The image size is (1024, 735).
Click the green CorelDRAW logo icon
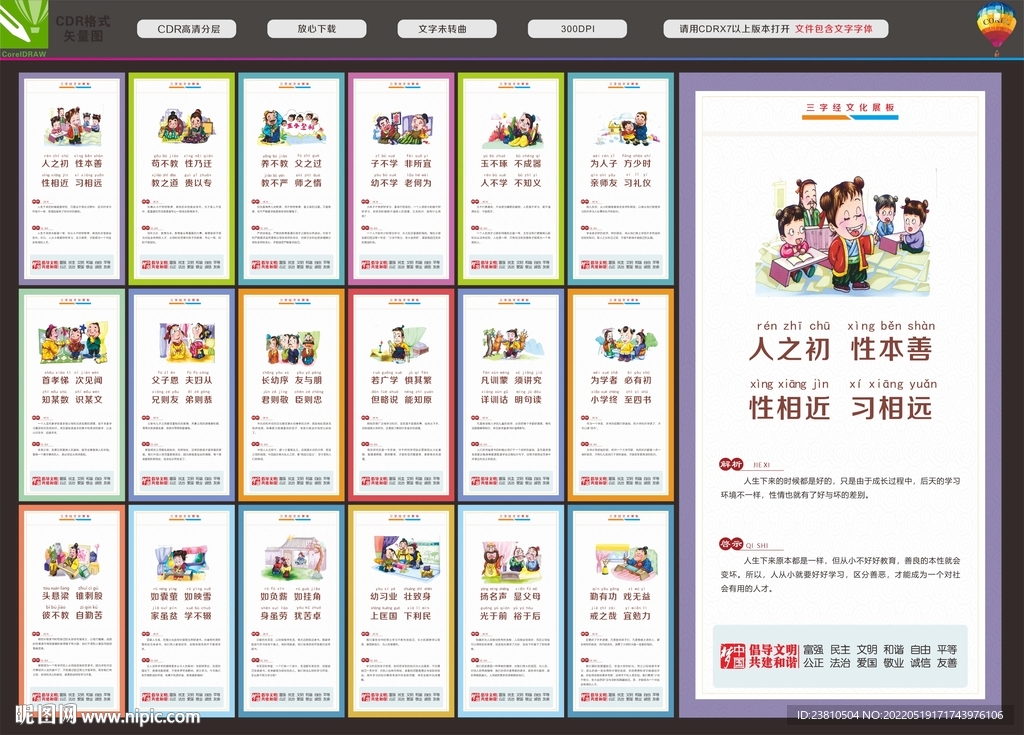[22, 25]
